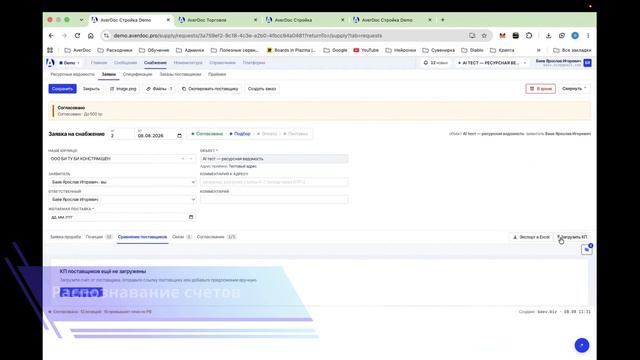Image resolution: width=640 pixels, height=360 pixels.
Task: Click the Свернуть collapse toggle at top right
Action: (574, 89)
